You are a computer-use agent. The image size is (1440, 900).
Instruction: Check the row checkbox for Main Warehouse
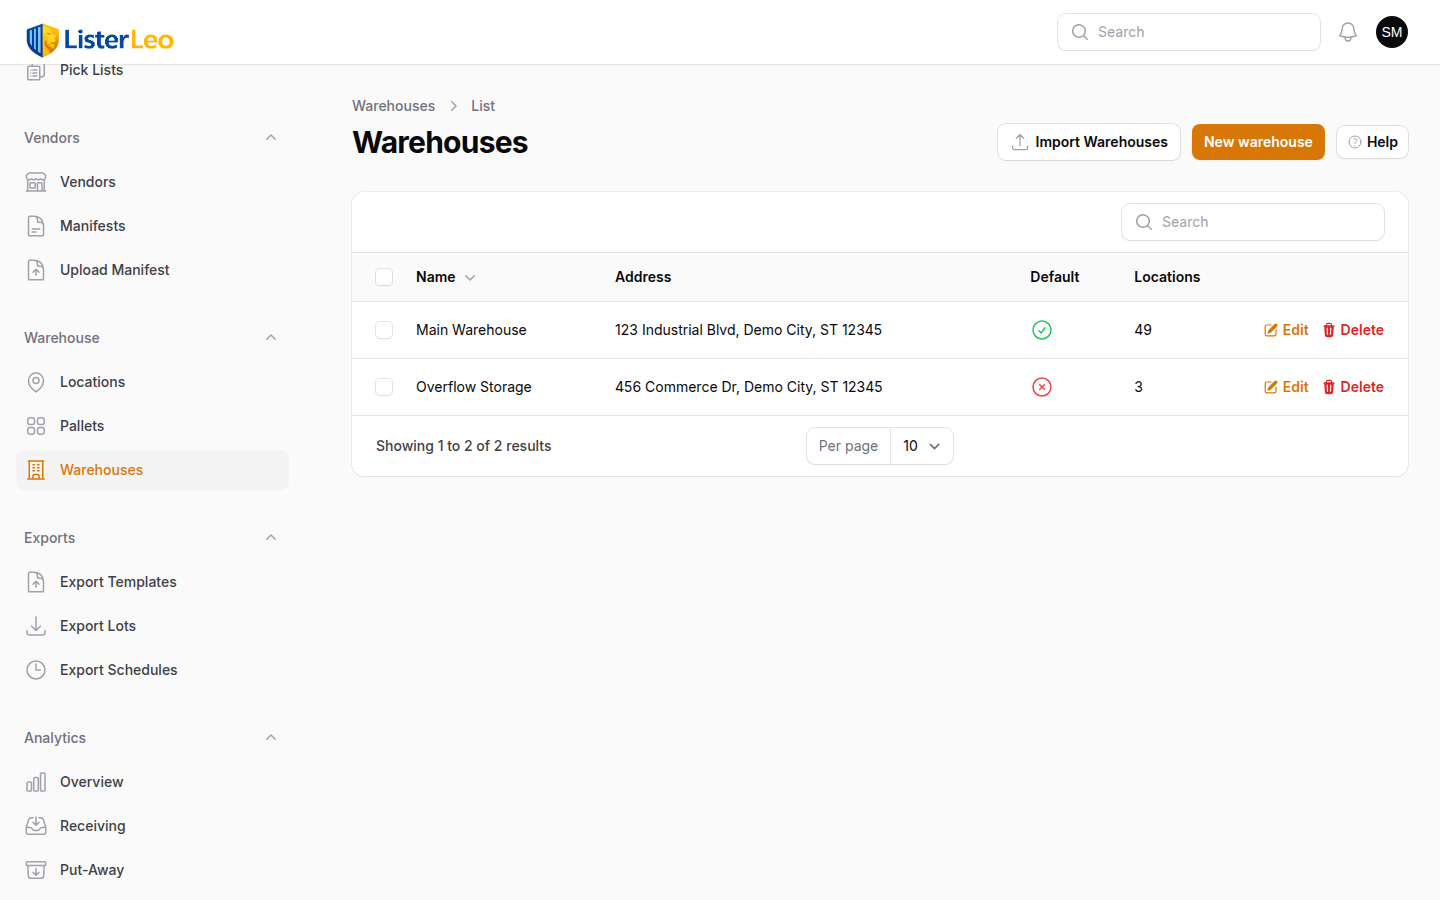tap(384, 329)
